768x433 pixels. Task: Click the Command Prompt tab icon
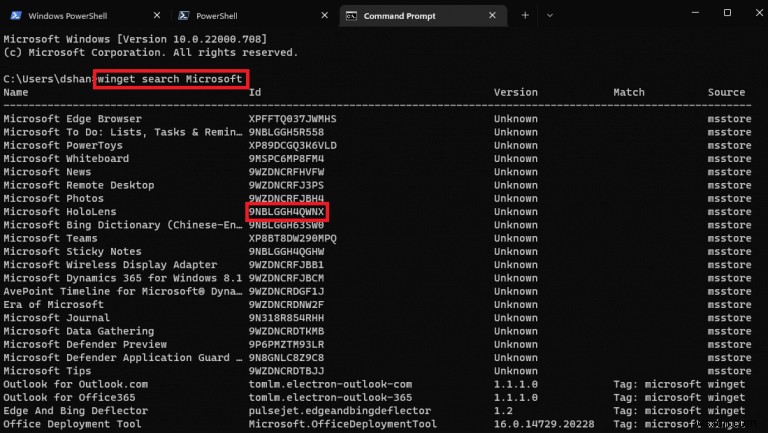click(x=350, y=16)
